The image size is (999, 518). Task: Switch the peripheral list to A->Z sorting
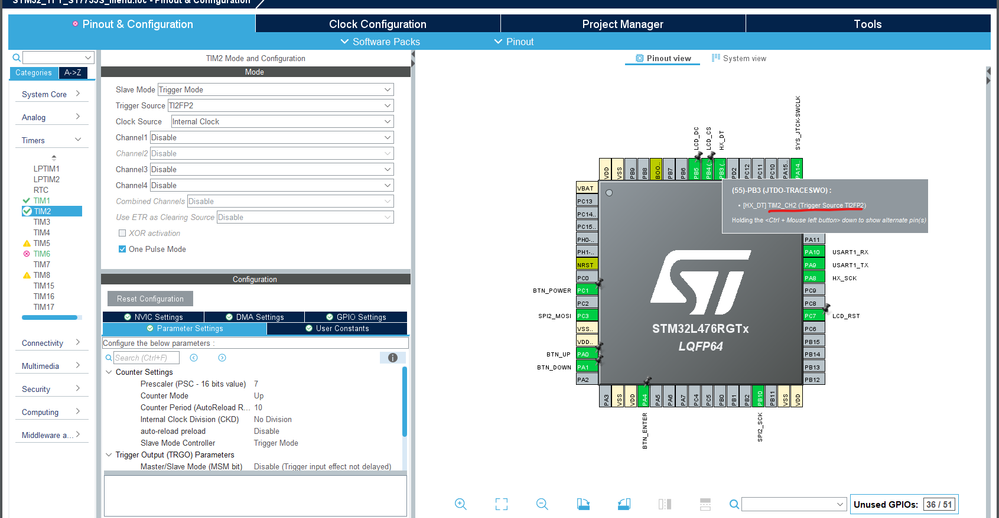[73, 73]
